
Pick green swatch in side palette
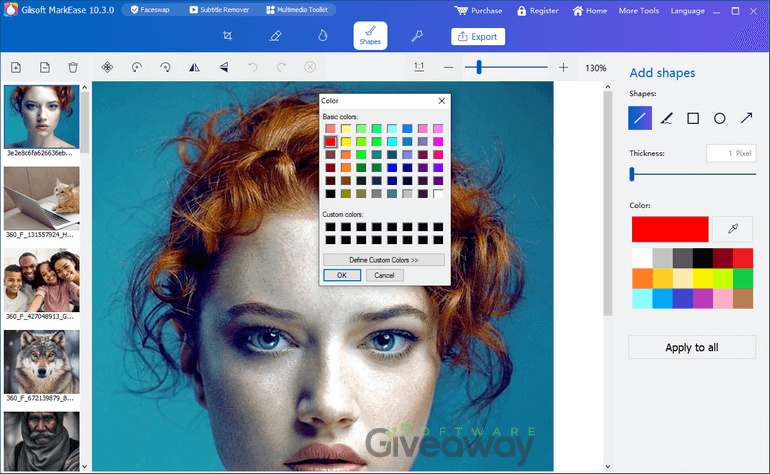click(743, 278)
